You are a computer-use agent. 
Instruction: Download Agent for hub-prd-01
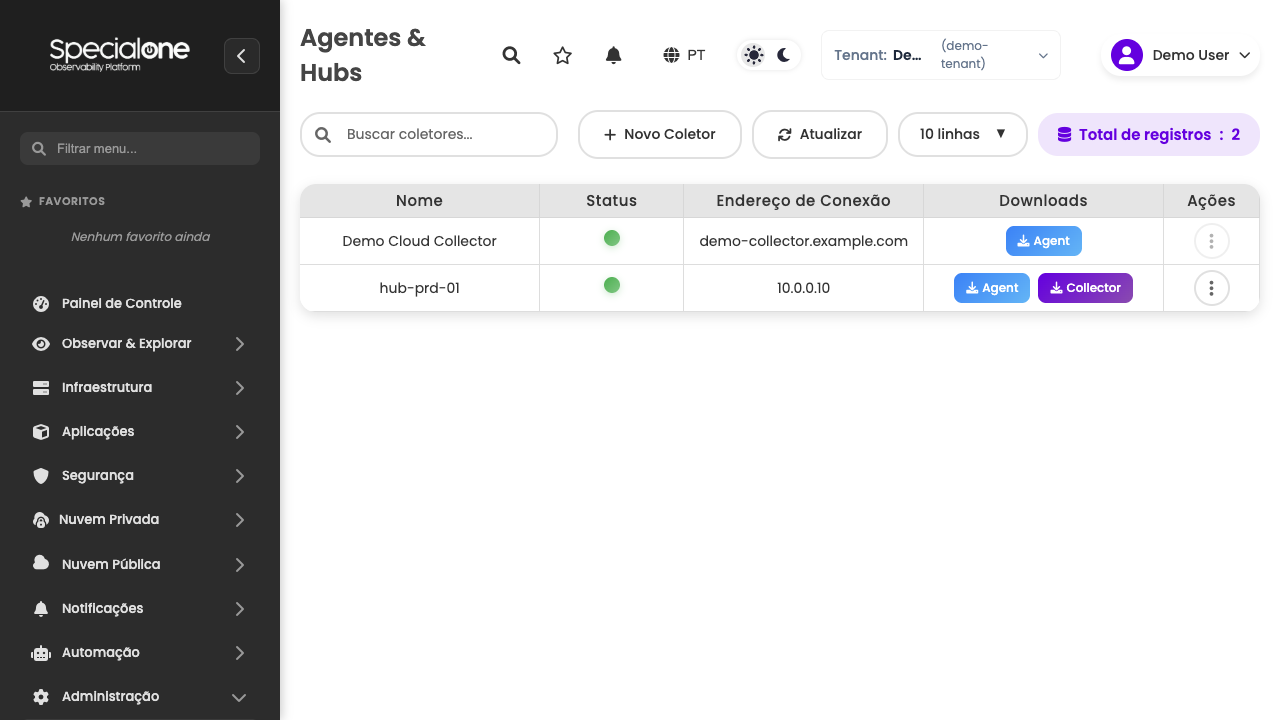[x=992, y=288]
